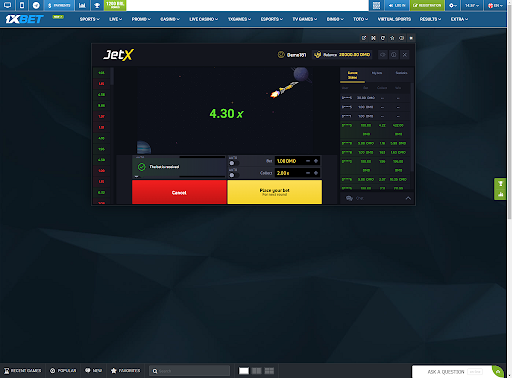The image size is (512, 378).
Task: Click the fifth icon in game toolbar
Action: 402,38
